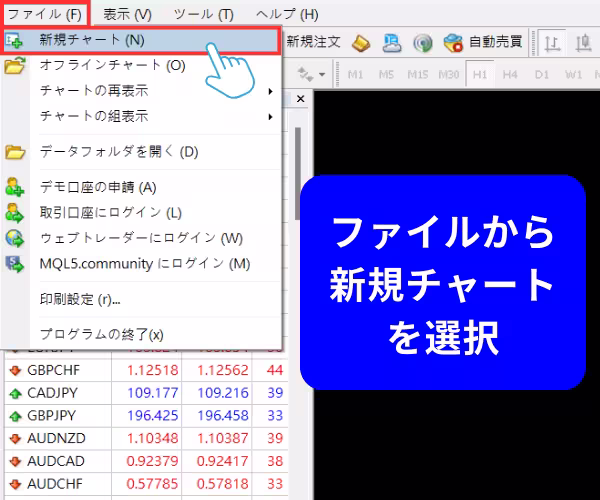Click the trade account login icon
This screenshot has width=600, height=500.
(15, 213)
